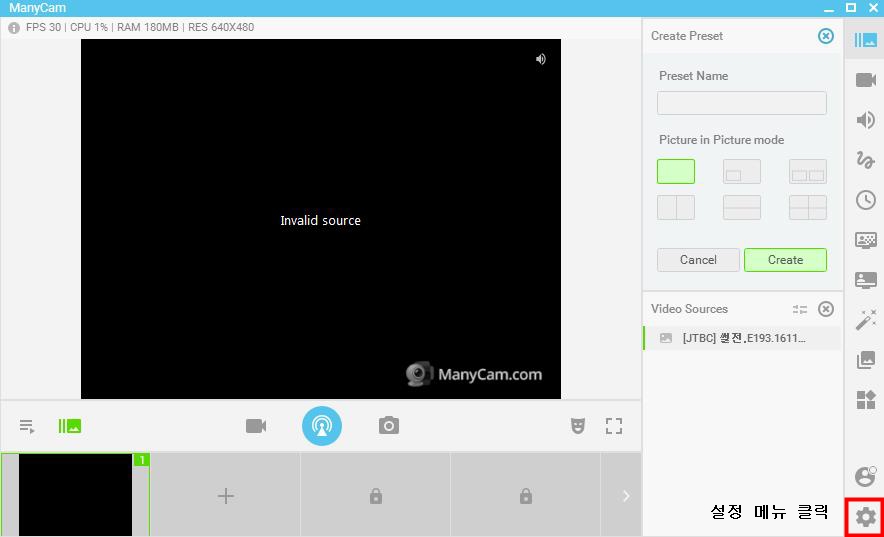The width and height of the screenshot is (884, 537).
Task: Select the [JTBC] video source entry
Action: pos(742,338)
